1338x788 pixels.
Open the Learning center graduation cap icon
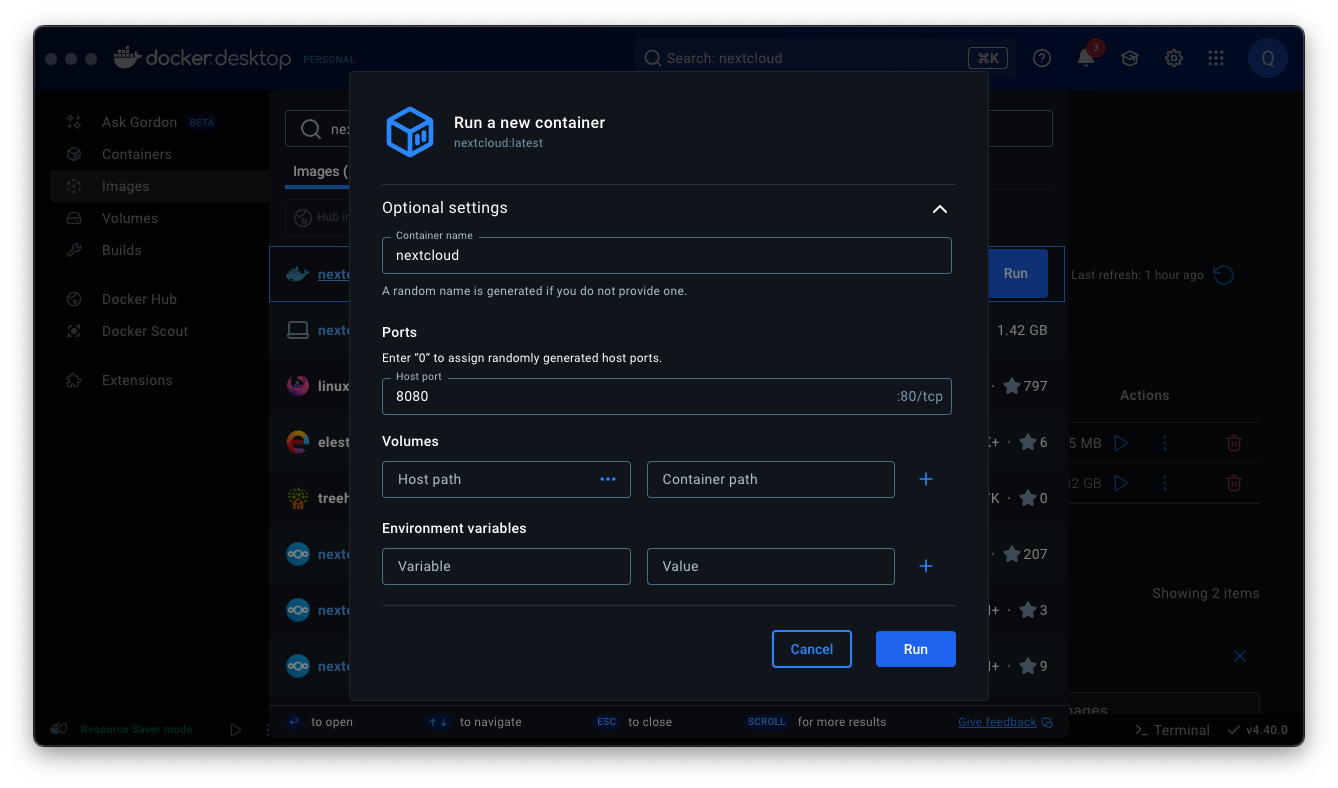click(1130, 58)
